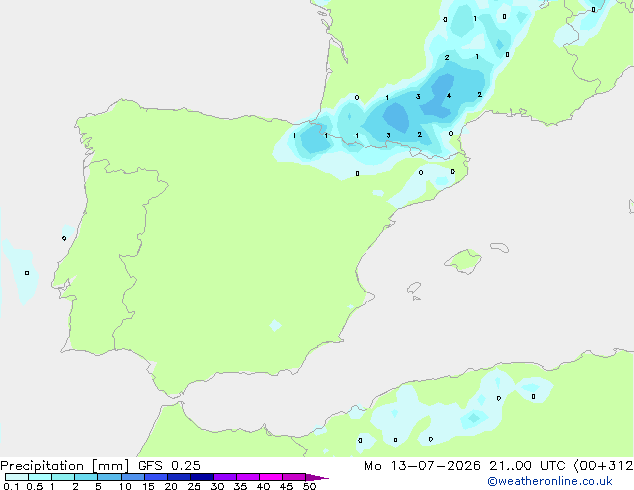Click the '0.5' legend label
The height and width of the screenshot is (490, 634).
tap(34, 486)
